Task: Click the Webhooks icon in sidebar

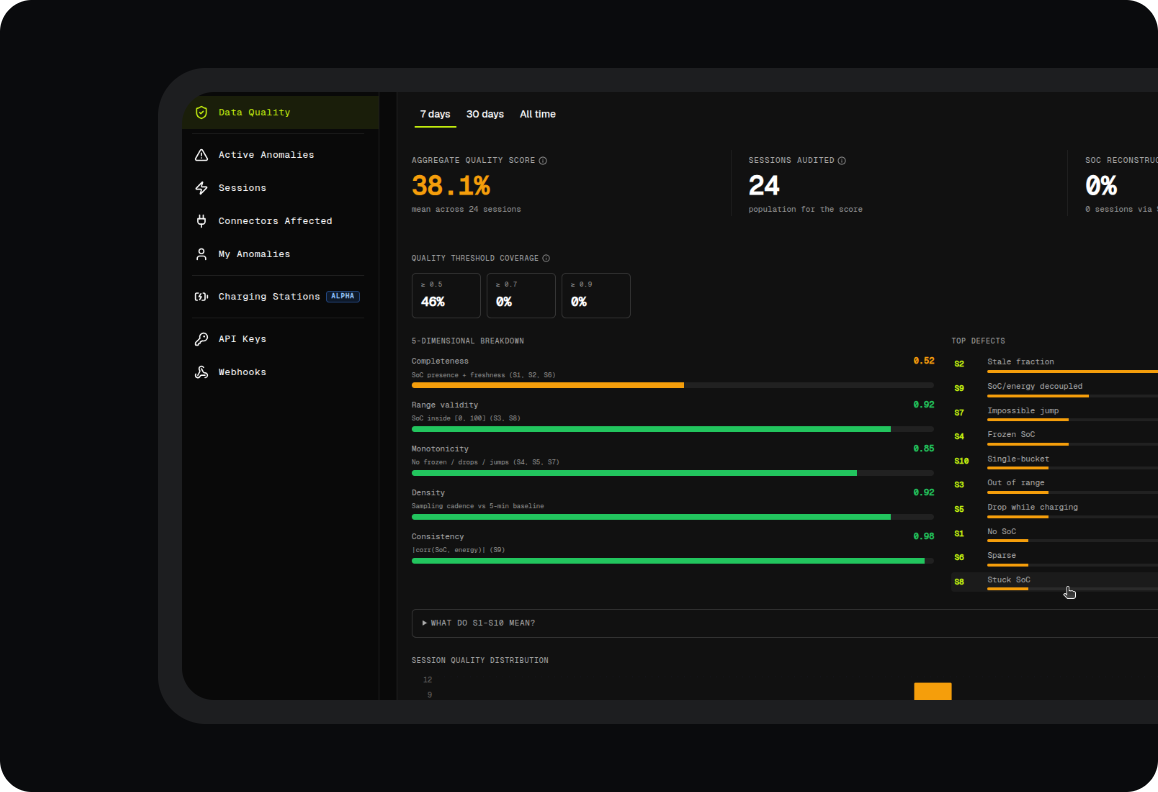Action: [x=201, y=372]
